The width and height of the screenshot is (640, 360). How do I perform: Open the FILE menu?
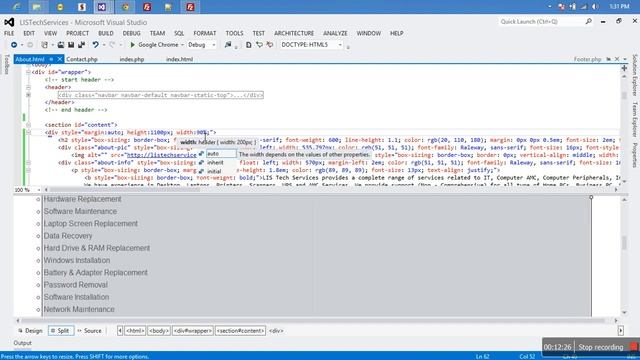pos(9,33)
